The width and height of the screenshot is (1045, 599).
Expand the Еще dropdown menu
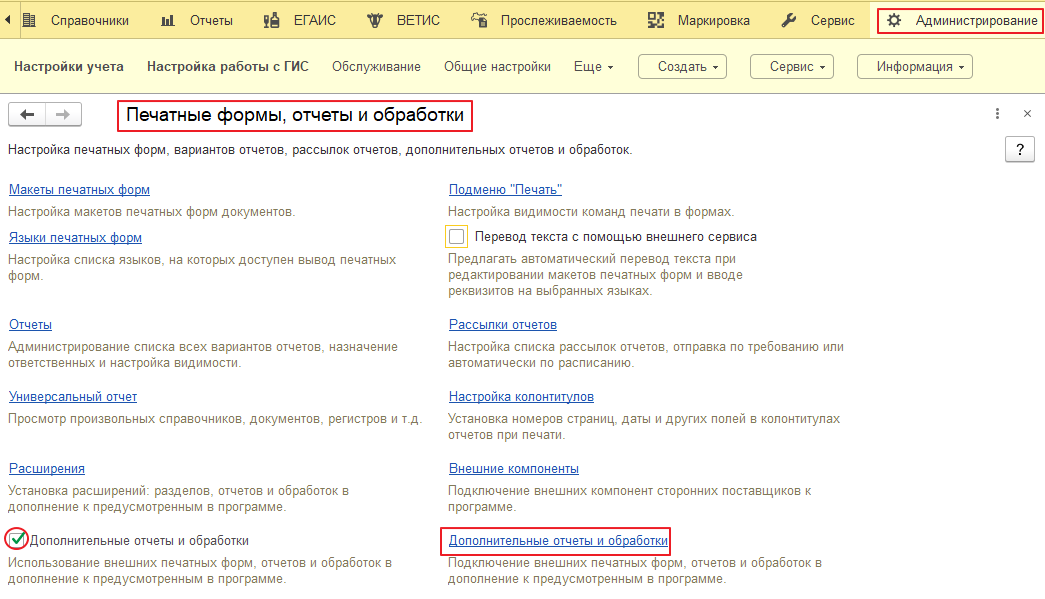click(x=593, y=66)
